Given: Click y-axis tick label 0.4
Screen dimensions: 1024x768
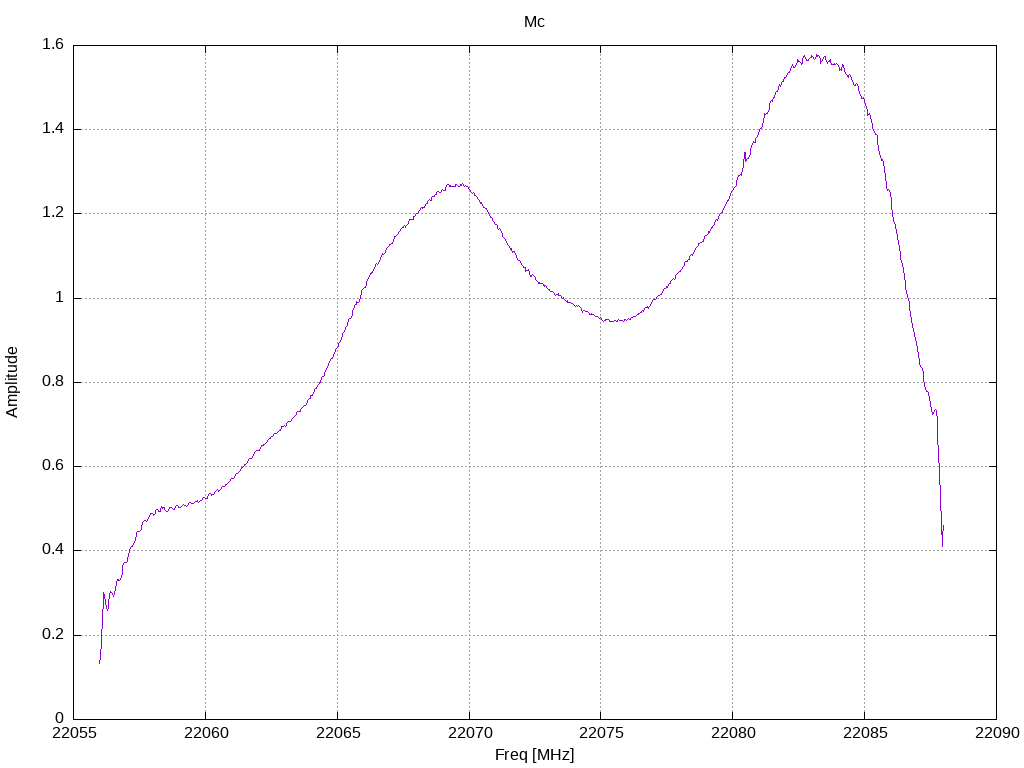Looking at the screenshot, I should [x=53, y=551].
